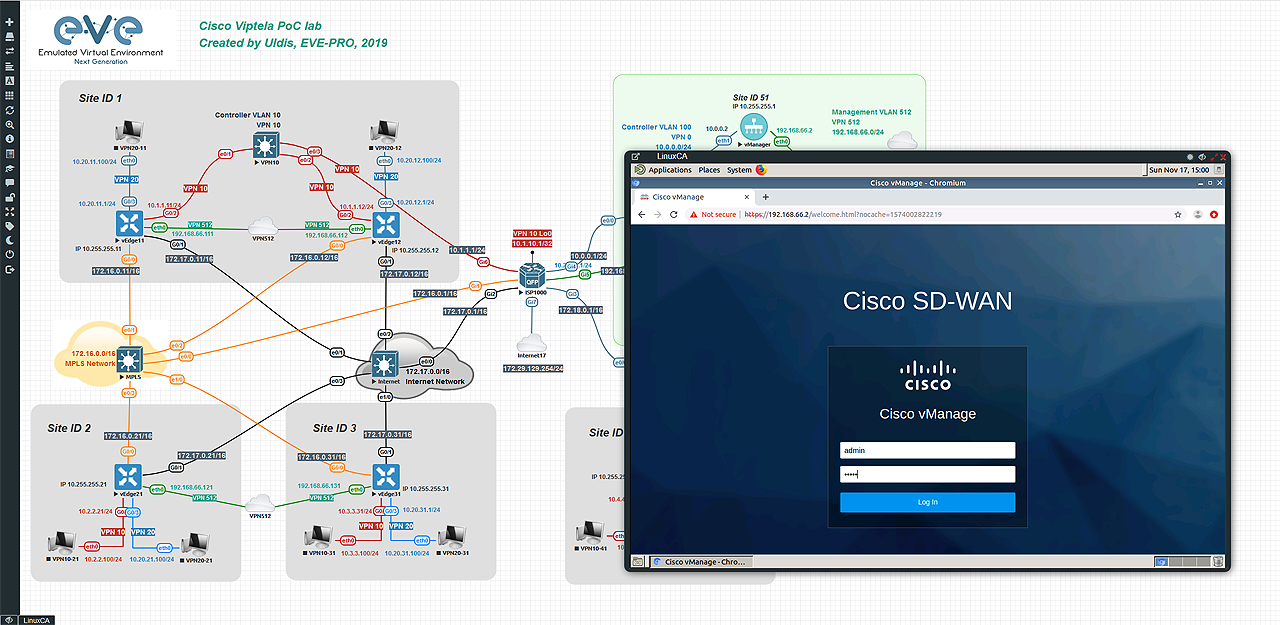This screenshot has height=625, width=1280.
Task: Click the Log In button
Action: [x=927, y=502]
